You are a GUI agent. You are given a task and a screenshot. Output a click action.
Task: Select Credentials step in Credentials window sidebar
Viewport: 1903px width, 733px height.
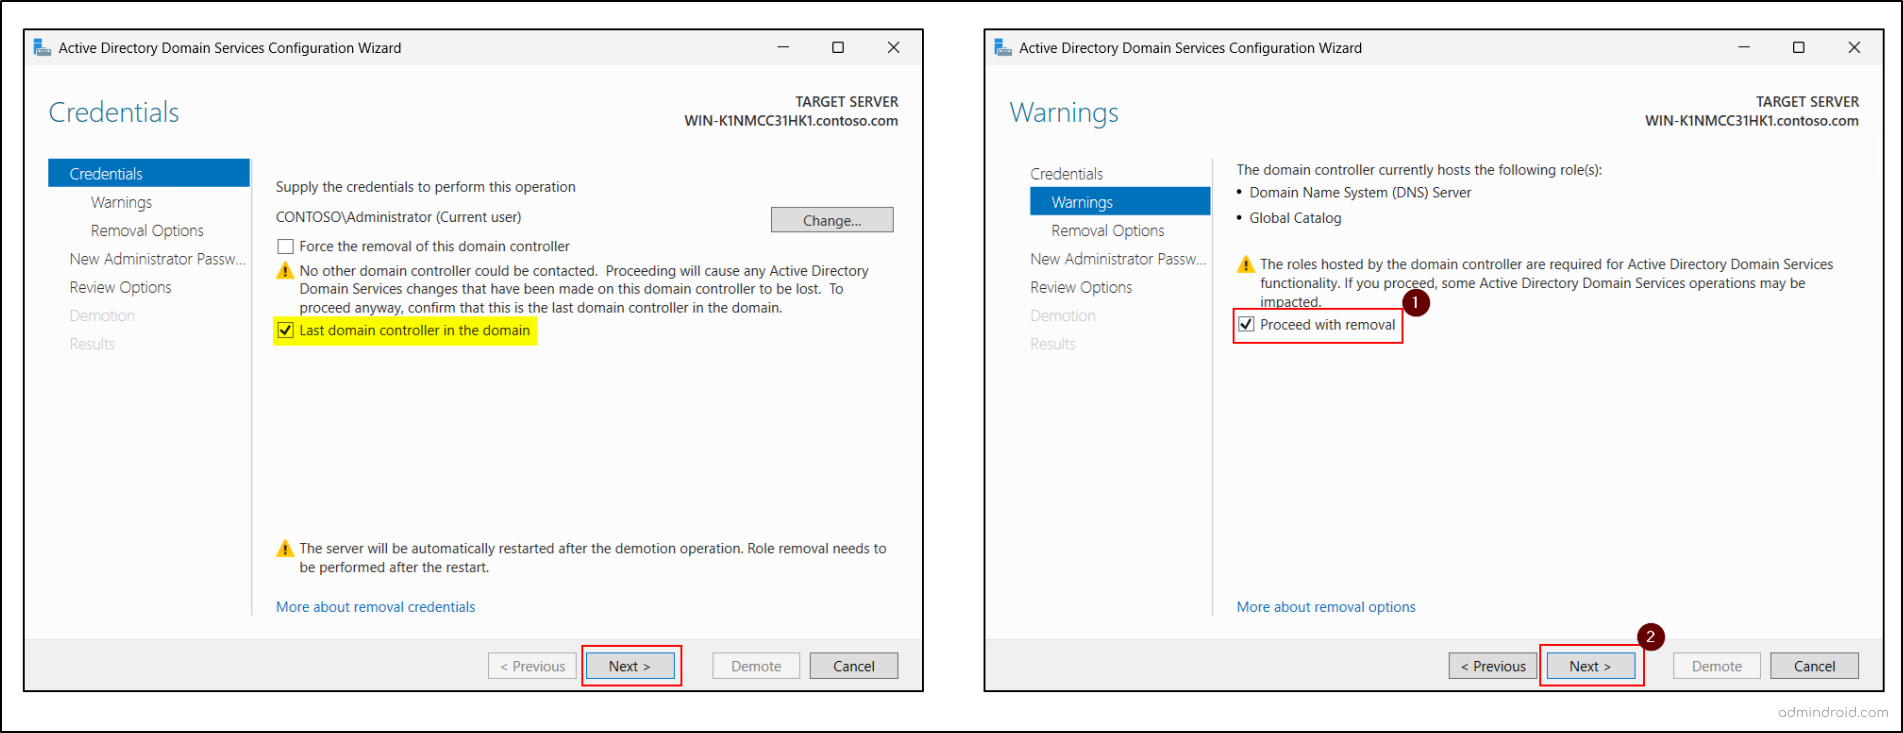pos(149,173)
